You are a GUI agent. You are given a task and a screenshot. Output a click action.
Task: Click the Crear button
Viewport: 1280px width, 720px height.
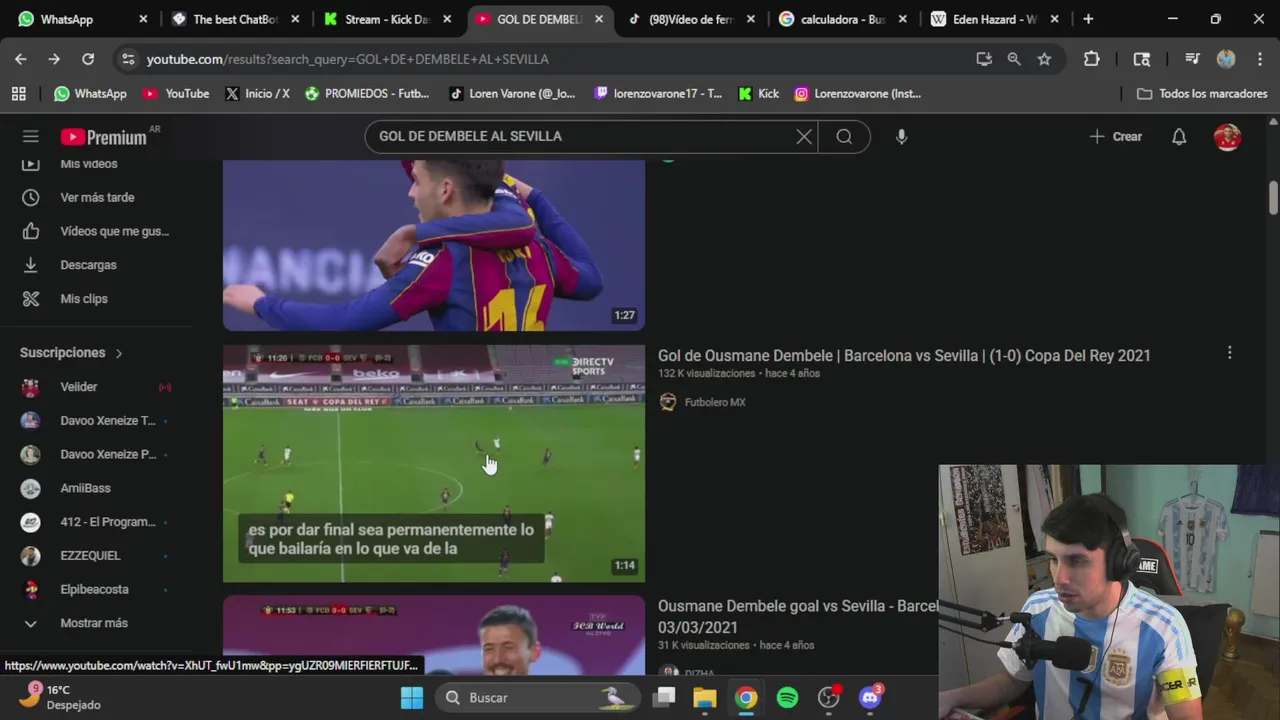tap(1116, 137)
